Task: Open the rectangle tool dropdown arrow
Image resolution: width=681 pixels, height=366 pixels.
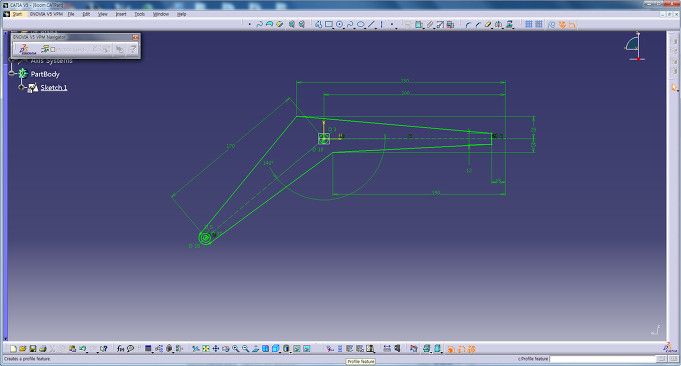Action: [334, 28]
